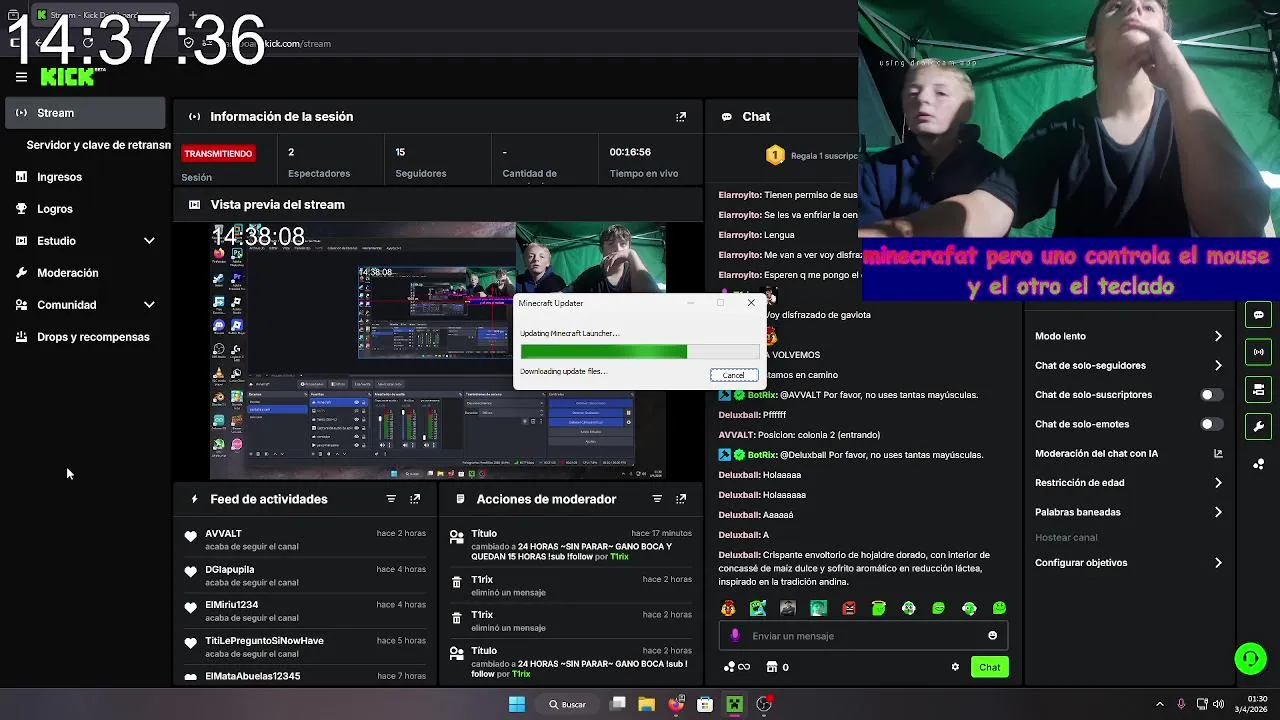Viewport: 1280px width, 720px height.
Task: Pop out the Acciones de moderador panel
Action: 681,499
